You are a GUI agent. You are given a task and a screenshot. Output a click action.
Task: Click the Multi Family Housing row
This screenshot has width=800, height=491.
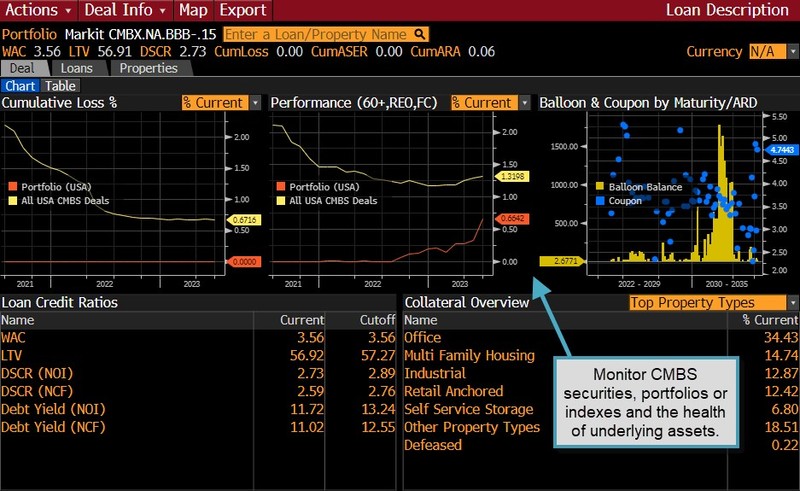(601, 356)
